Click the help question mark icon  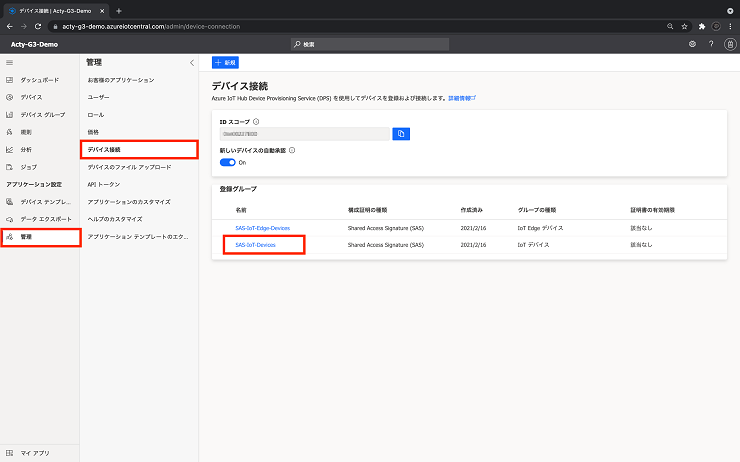(711, 44)
